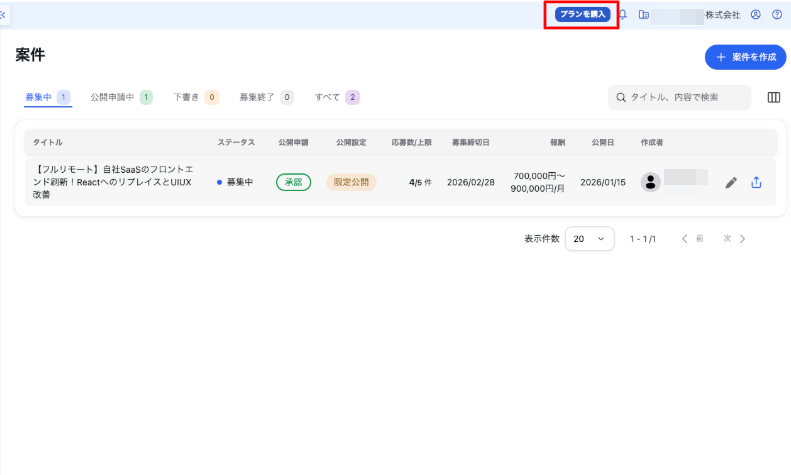Click the 募集中 status in the row
Viewport: 791px width, 475px height.
pos(235,182)
